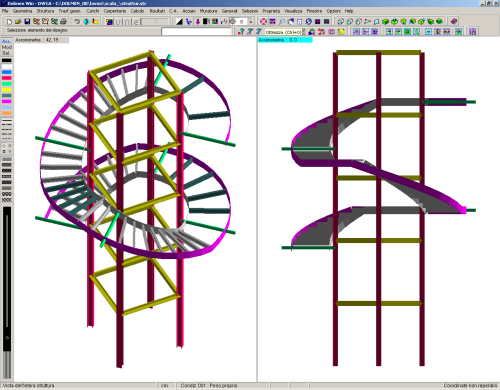This screenshot has height=390, width=500.
Task: Click the New file icon
Action: [x=9, y=22]
